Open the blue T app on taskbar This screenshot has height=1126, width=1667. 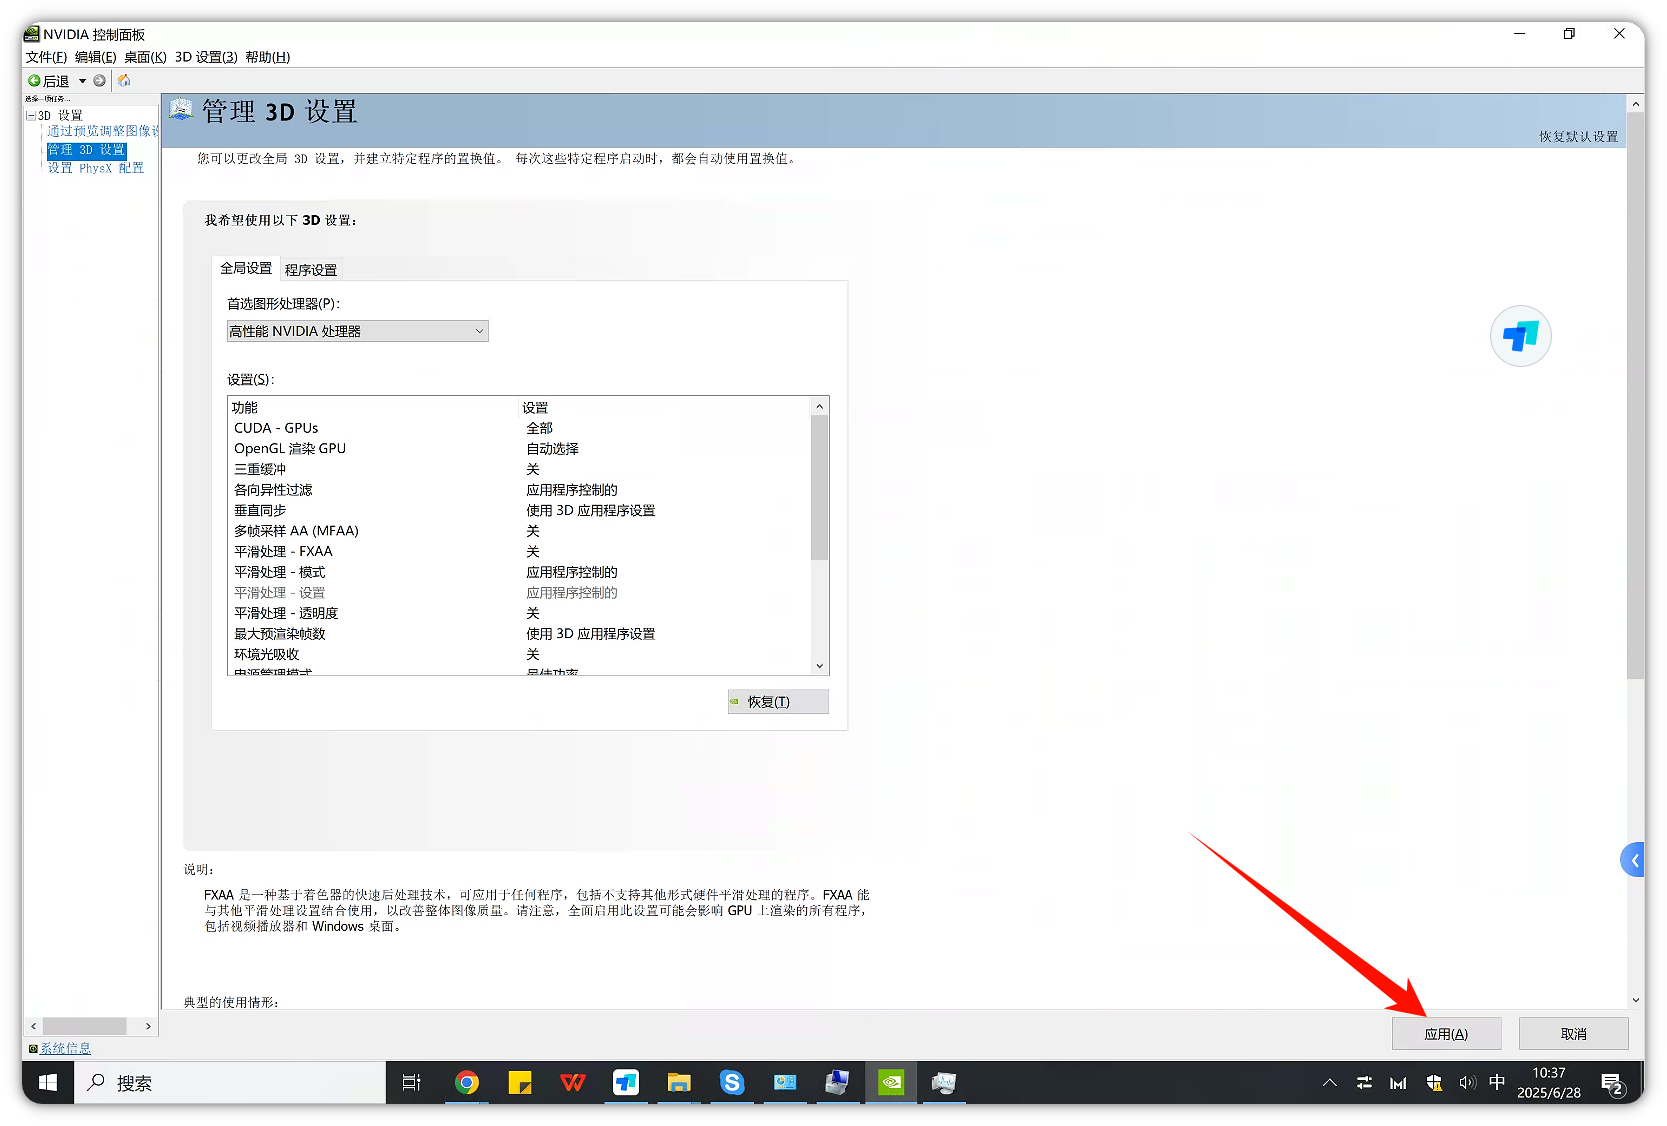626,1083
